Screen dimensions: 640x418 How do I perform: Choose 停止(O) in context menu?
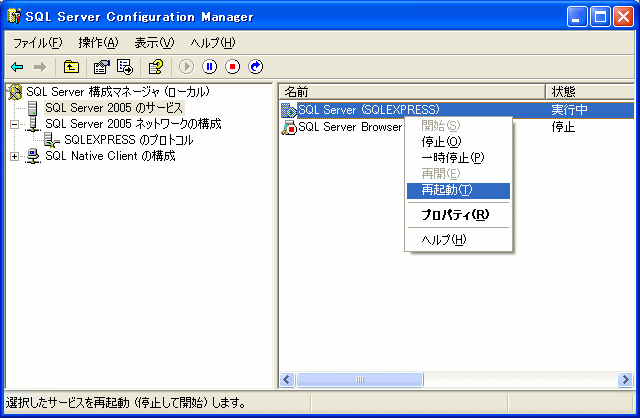[x=458, y=142]
